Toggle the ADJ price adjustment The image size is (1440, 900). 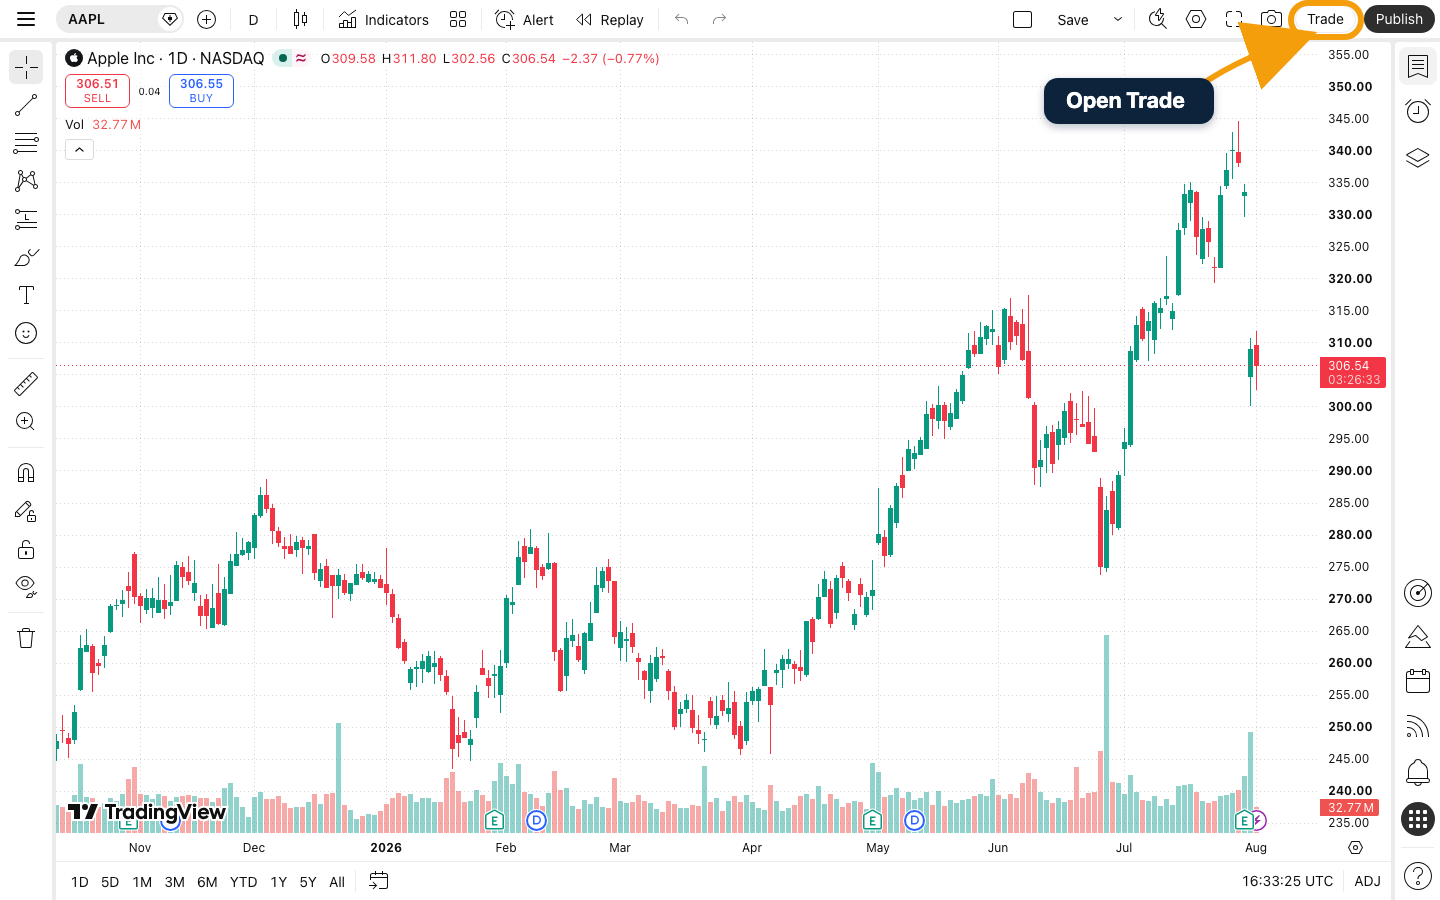click(1367, 881)
